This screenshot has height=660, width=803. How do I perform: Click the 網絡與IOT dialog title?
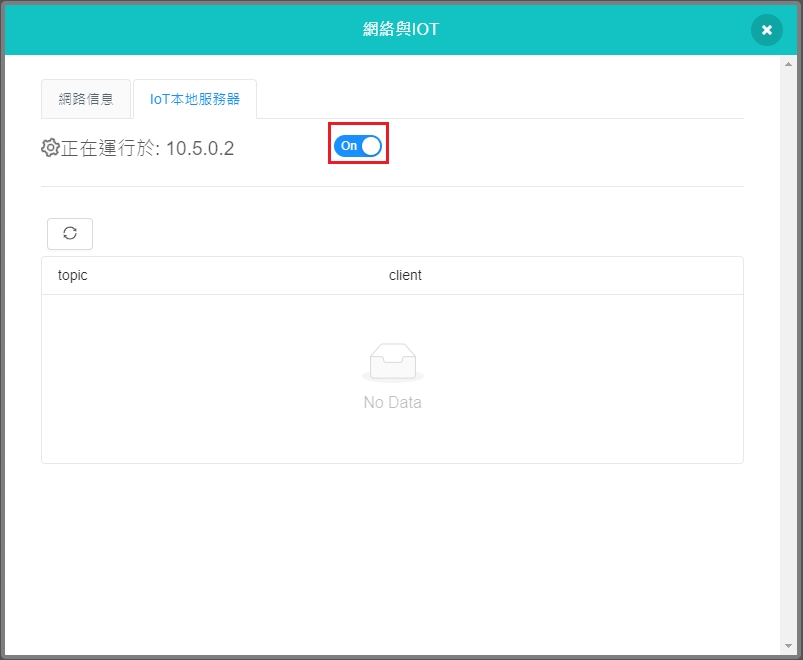tap(400, 29)
